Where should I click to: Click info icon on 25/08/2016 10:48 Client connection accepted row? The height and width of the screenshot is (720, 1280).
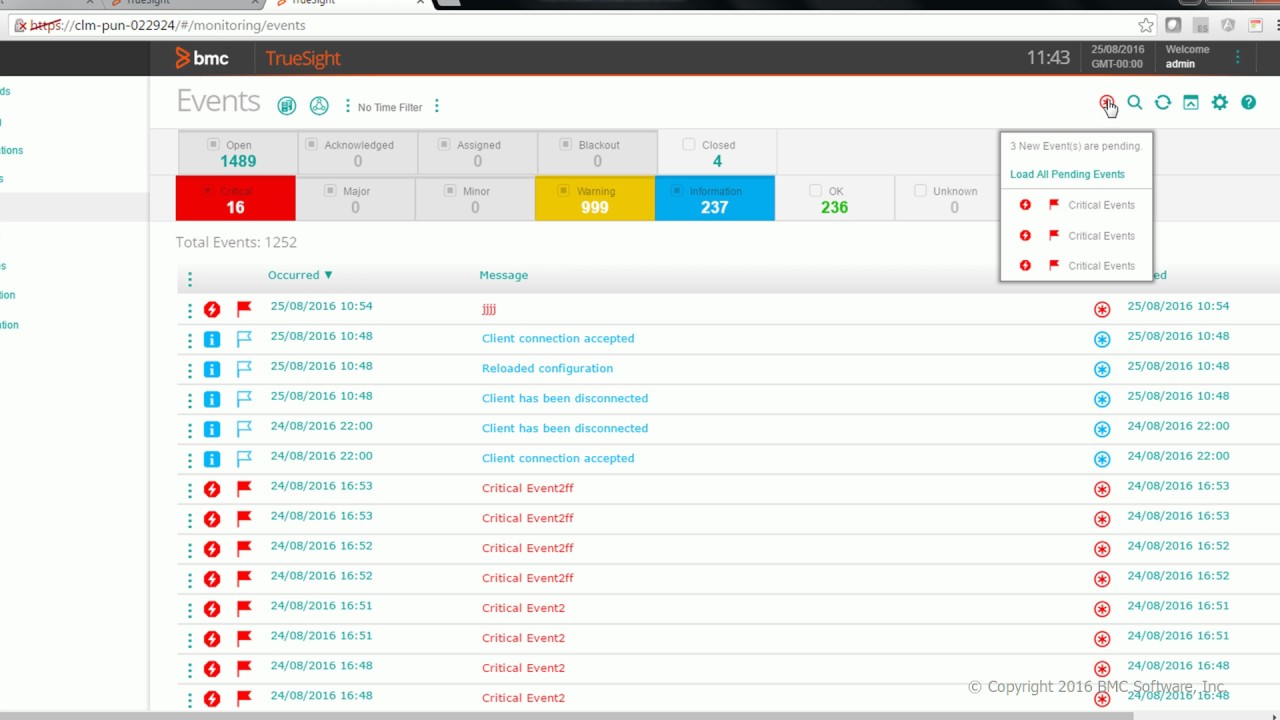212,339
